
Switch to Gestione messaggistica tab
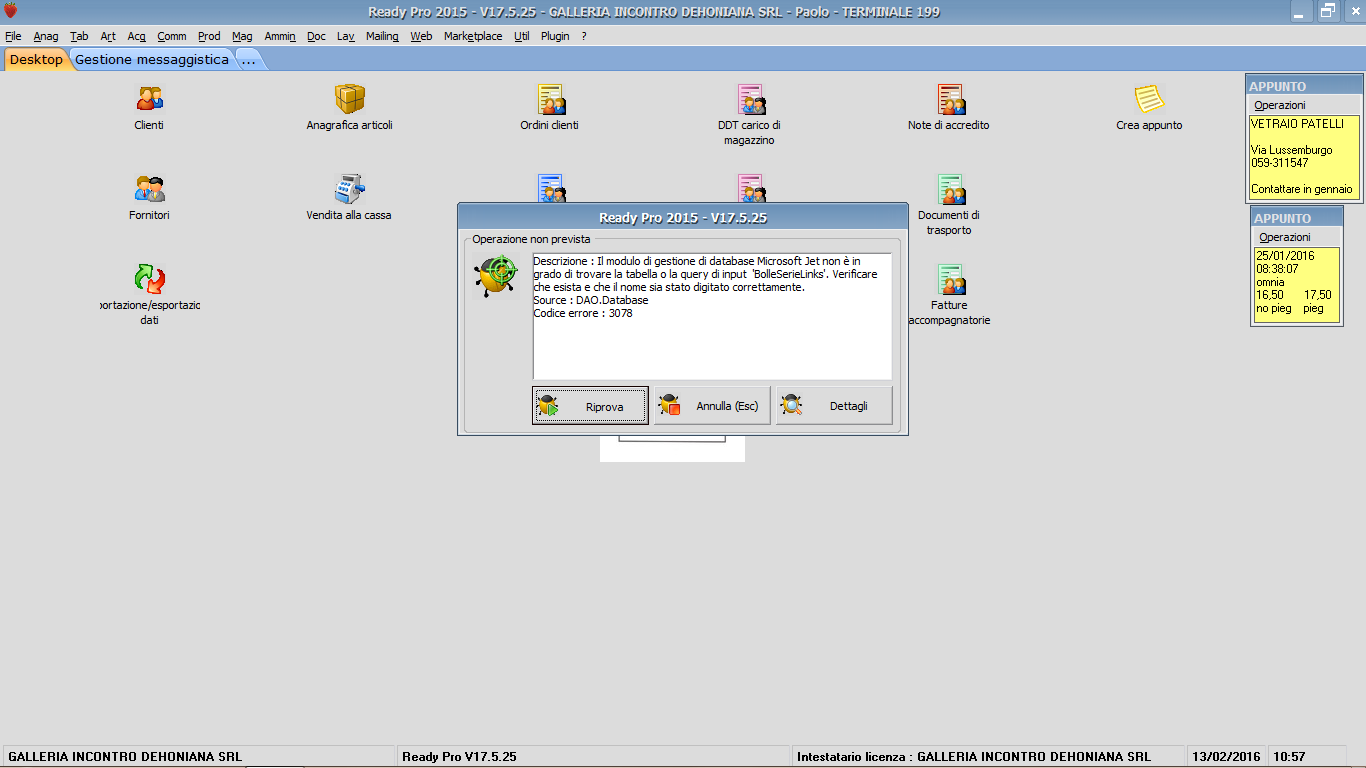152,59
